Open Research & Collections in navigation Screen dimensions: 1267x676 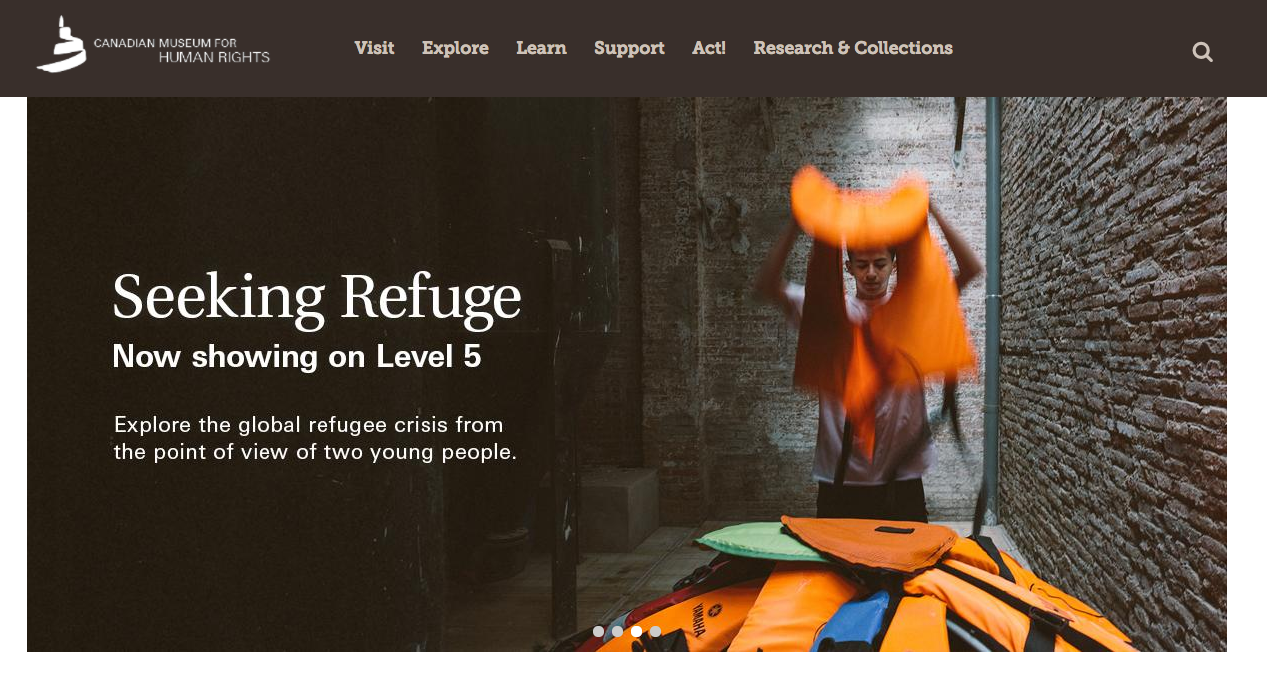click(853, 48)
